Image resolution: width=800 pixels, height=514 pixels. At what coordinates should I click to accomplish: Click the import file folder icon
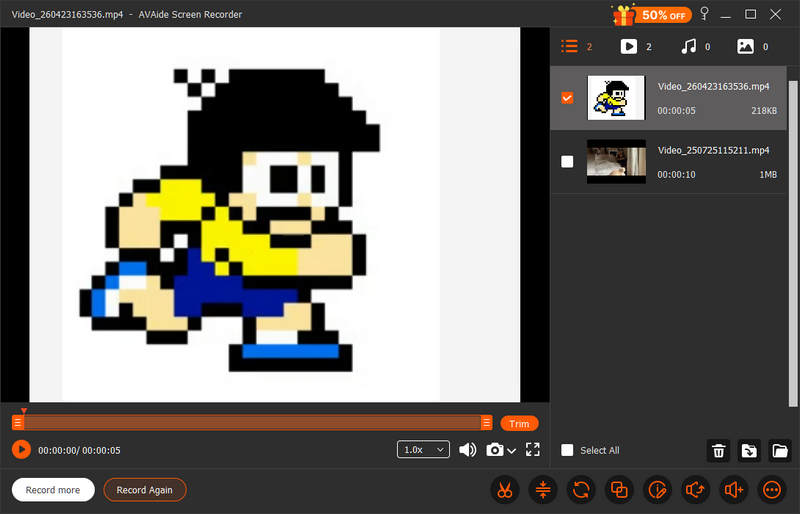point(749,451)
